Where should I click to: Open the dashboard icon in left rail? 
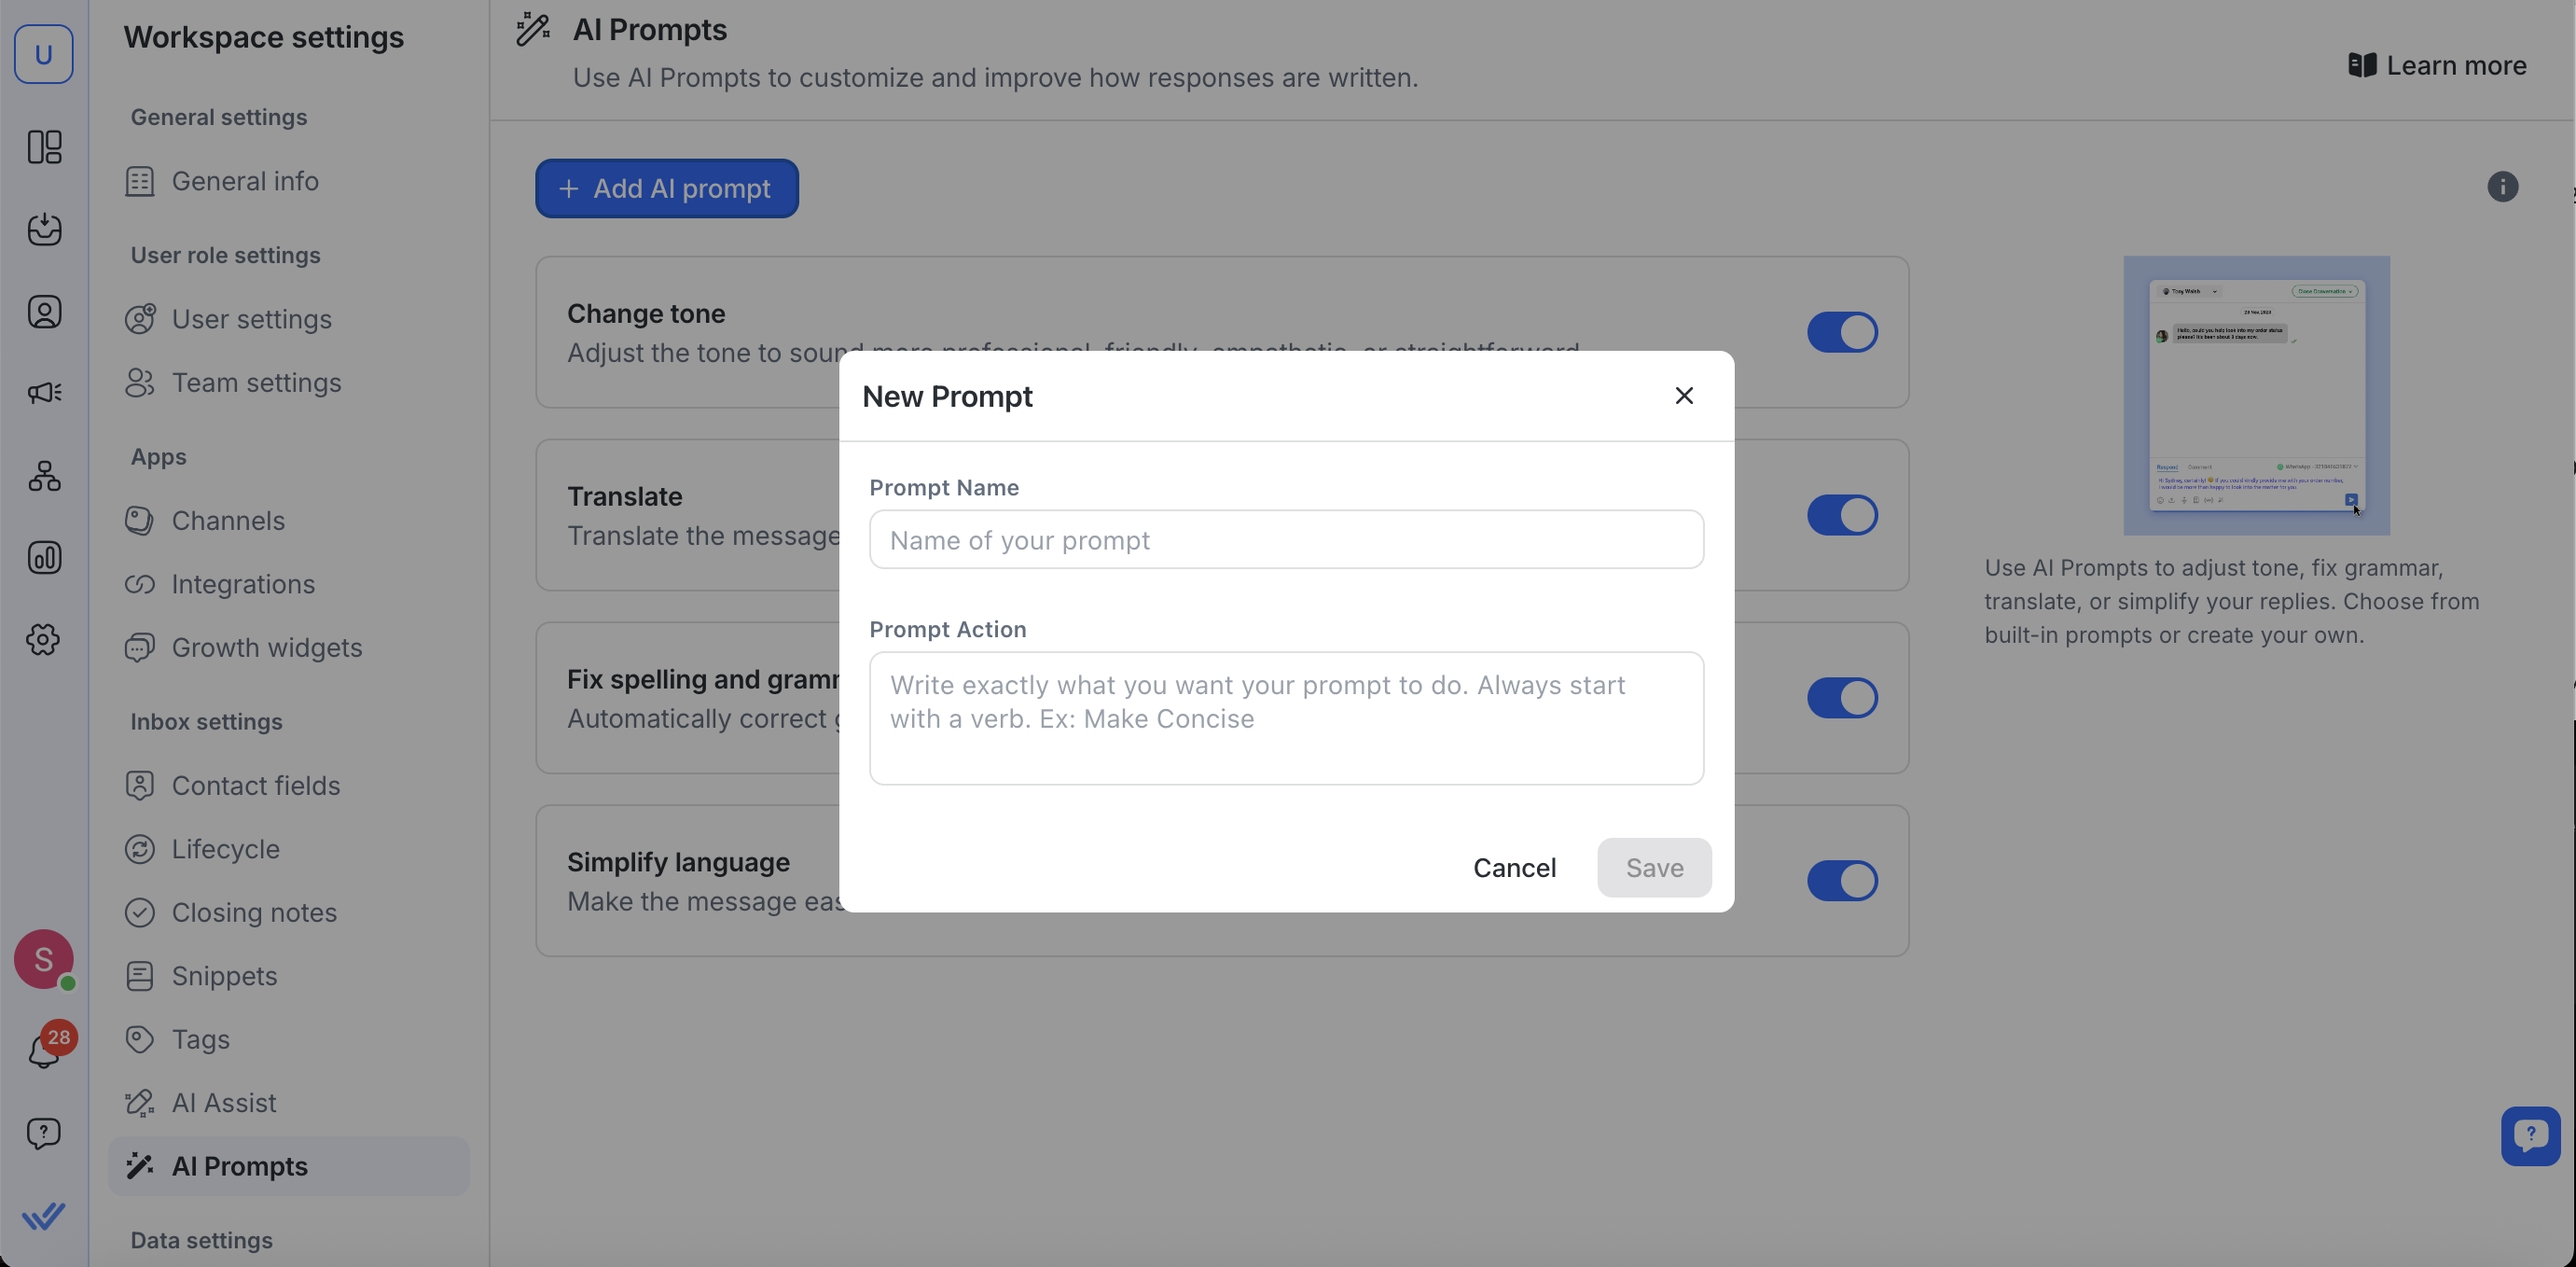44,148
